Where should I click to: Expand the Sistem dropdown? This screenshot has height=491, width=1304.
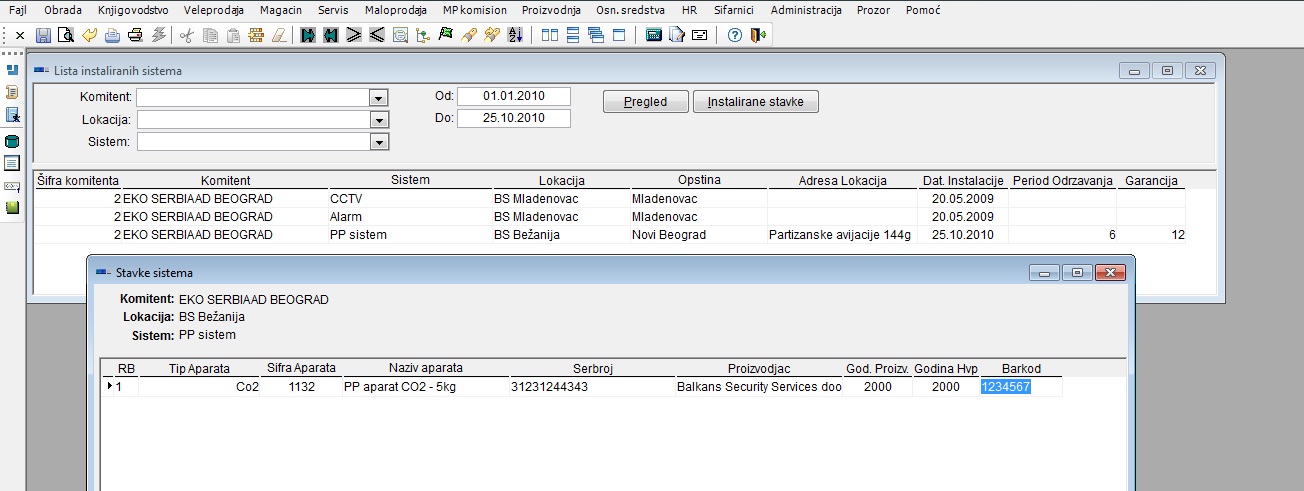coord(378,142)
